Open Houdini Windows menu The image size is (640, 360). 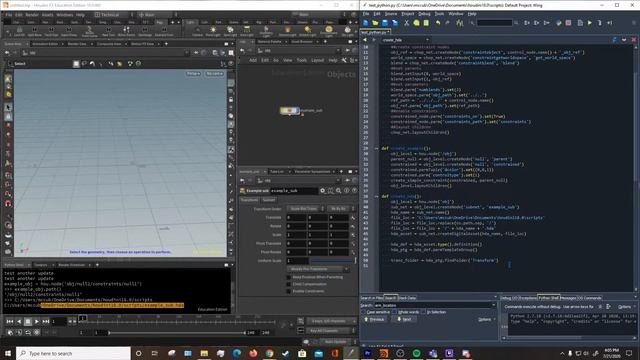point(64,15)
